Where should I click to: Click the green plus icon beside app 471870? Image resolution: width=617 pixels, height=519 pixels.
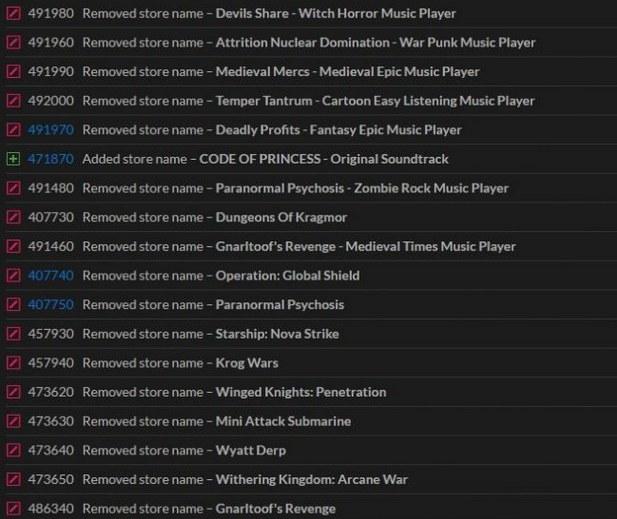13,159
